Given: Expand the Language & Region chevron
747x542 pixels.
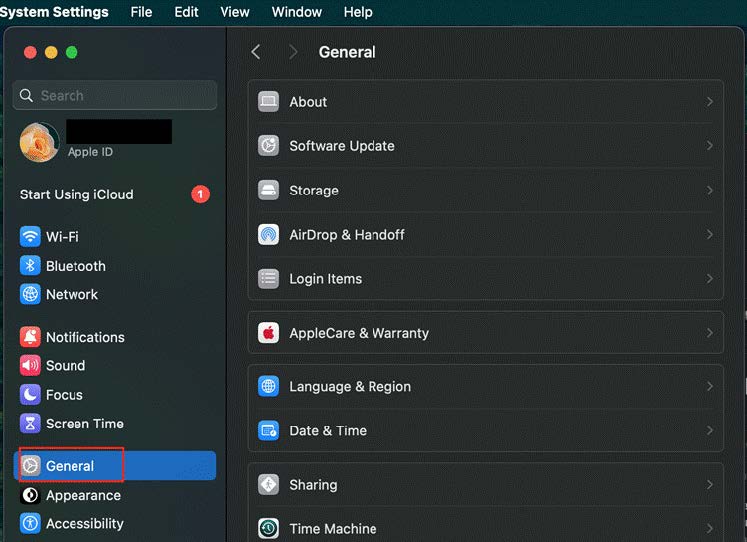Looking at the screenshot, I should (x=709, y=386).
